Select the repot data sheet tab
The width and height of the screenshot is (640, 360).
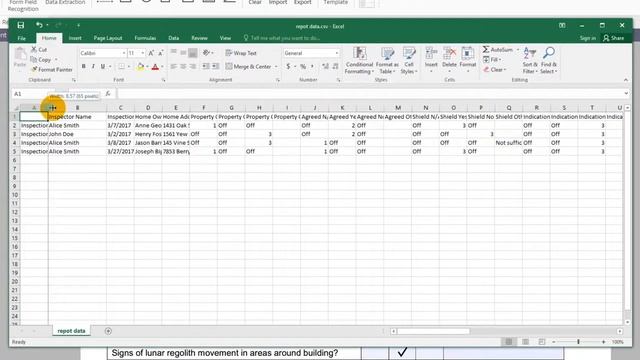[x=71, y=331]
